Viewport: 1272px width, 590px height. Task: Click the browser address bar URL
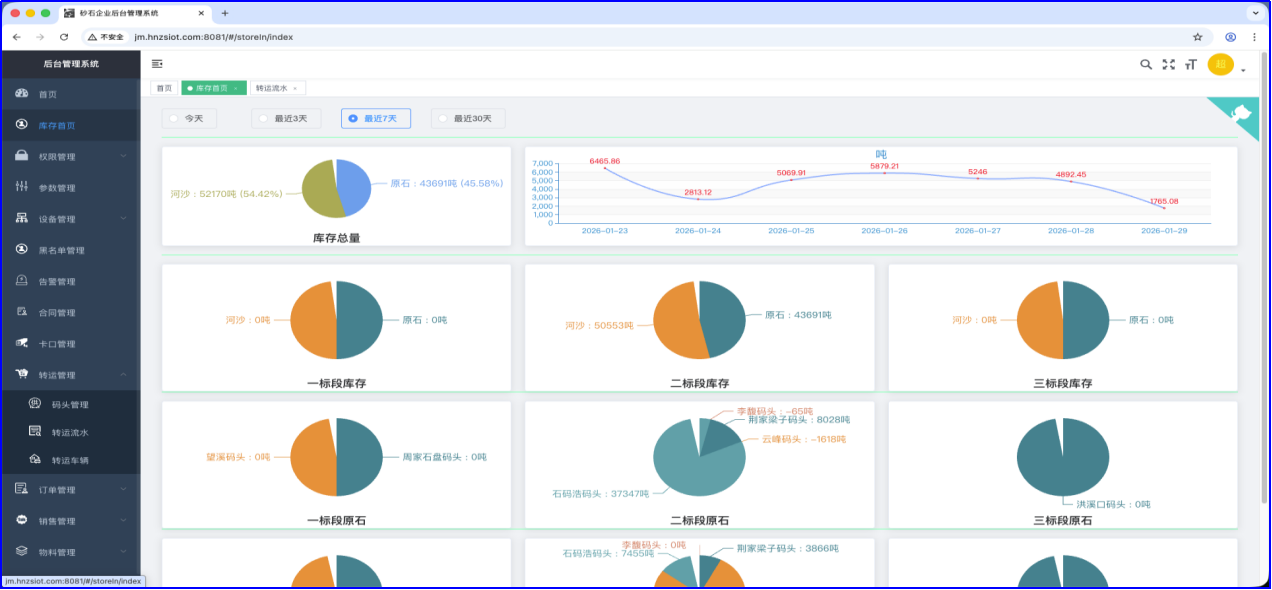tap(213, 37)
